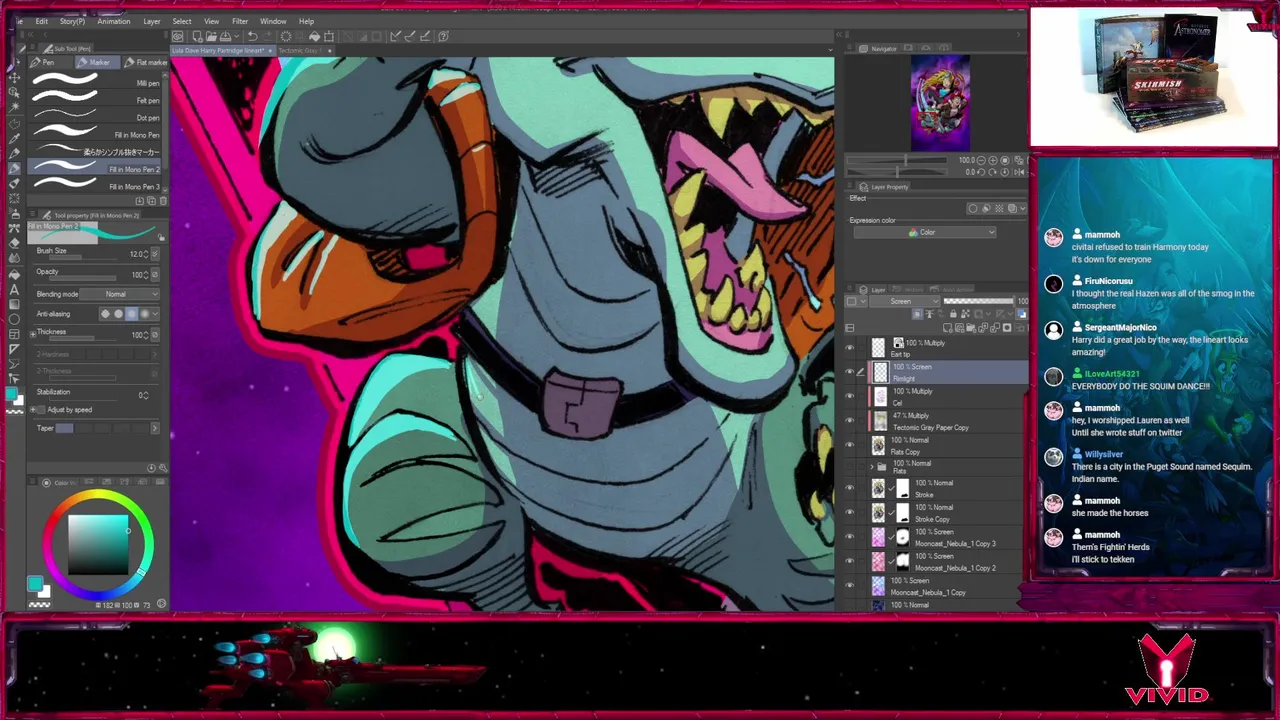Hide Mooncast_Nebula_1 Copy 3 layer
The width and height of the screenshot is (1280, 720).
849,537
